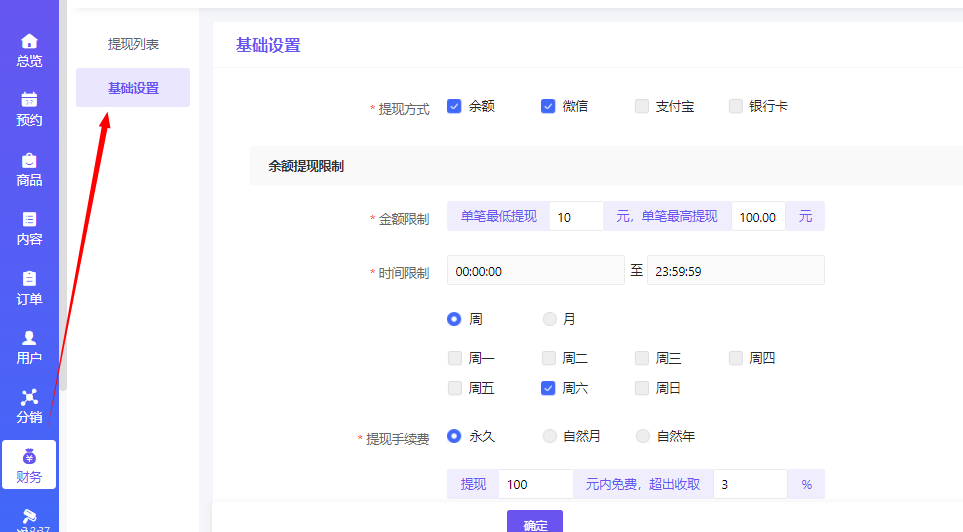Select 自然月 for withdrawal fee period
Image resolution: width=963 pixels, height=532 pixels.
[x=550, y=436]
